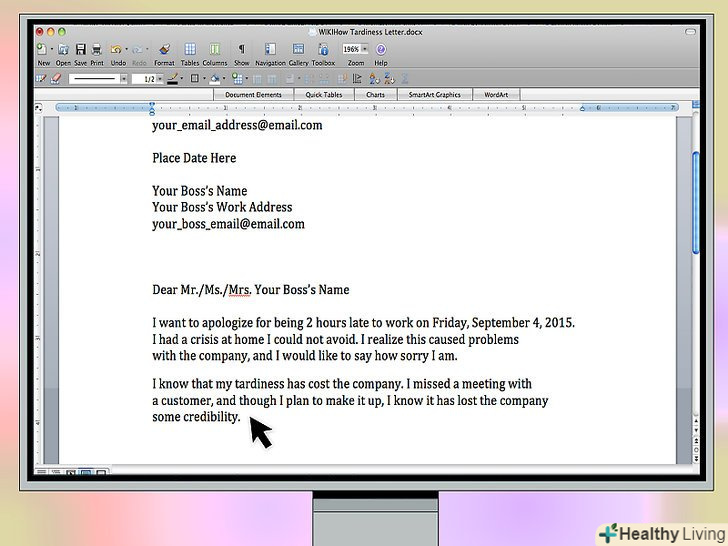728x546 pixels.
Task: Insert a table via Tables icon
Action: [190, 49]
